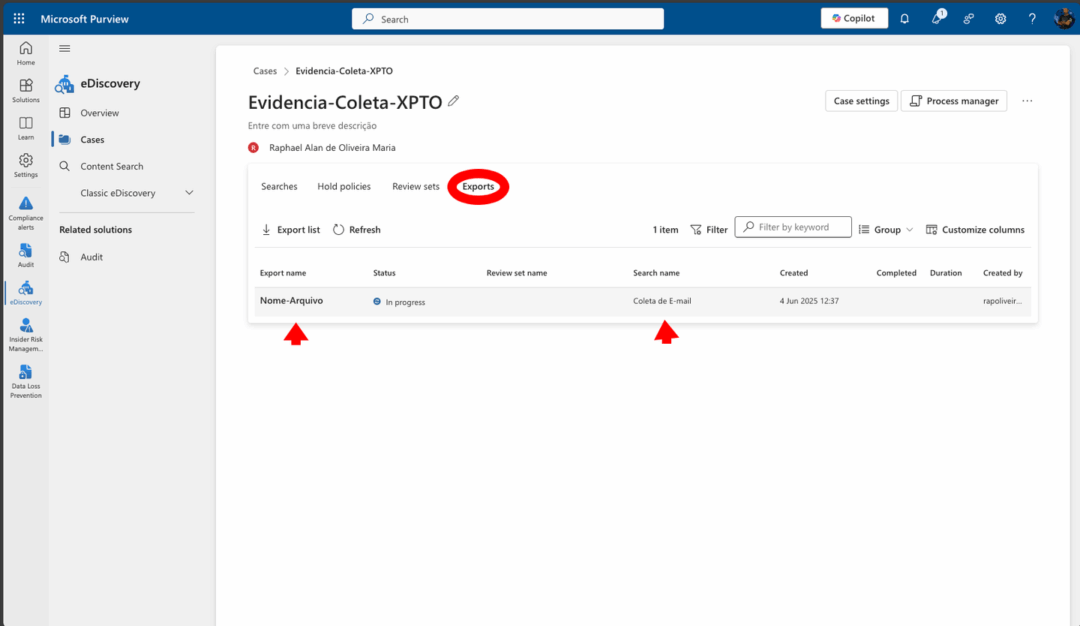Click the Entre com uma breve descrição text
Screen dimensions: 1080x626
tap(312, 126)
